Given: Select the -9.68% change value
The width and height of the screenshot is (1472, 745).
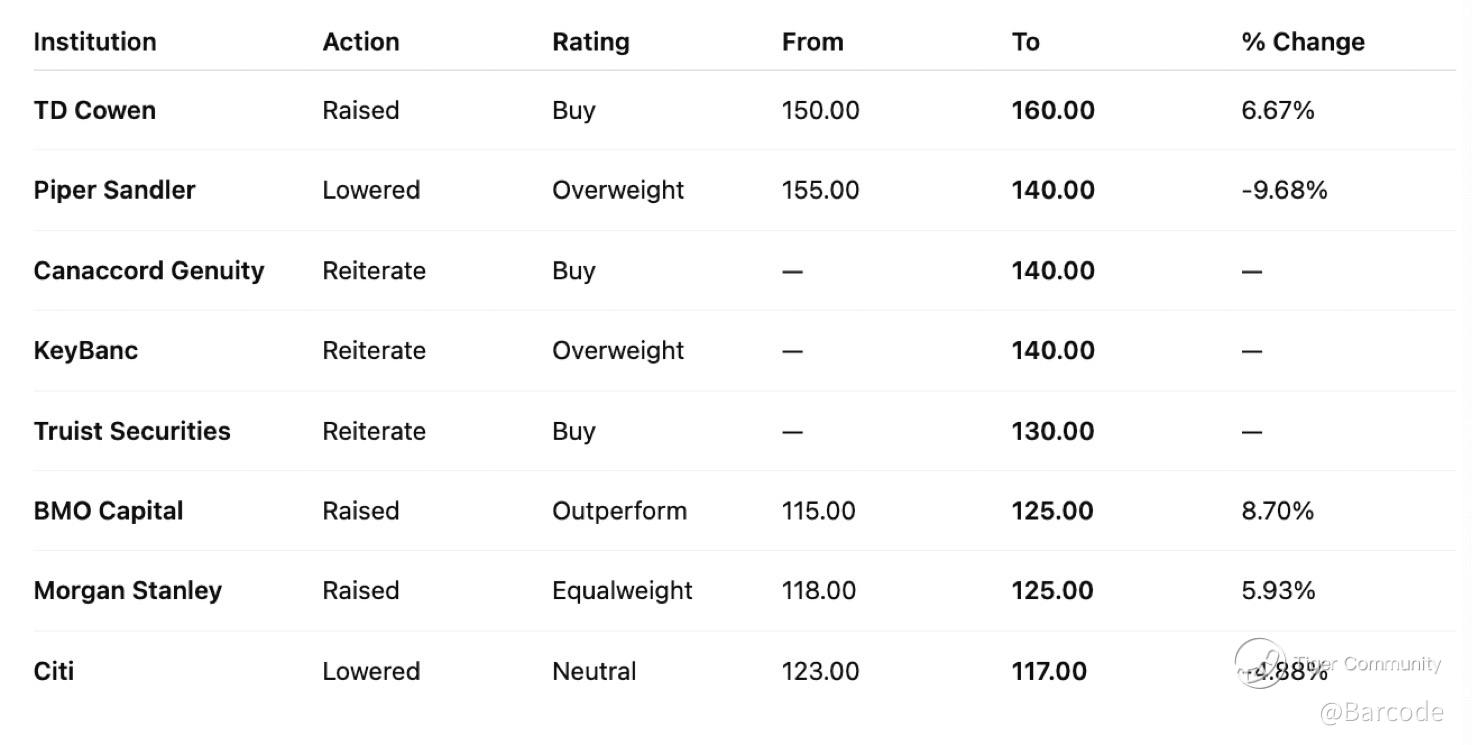Looking at the screenshot, I should click(x=1284, y=190).
